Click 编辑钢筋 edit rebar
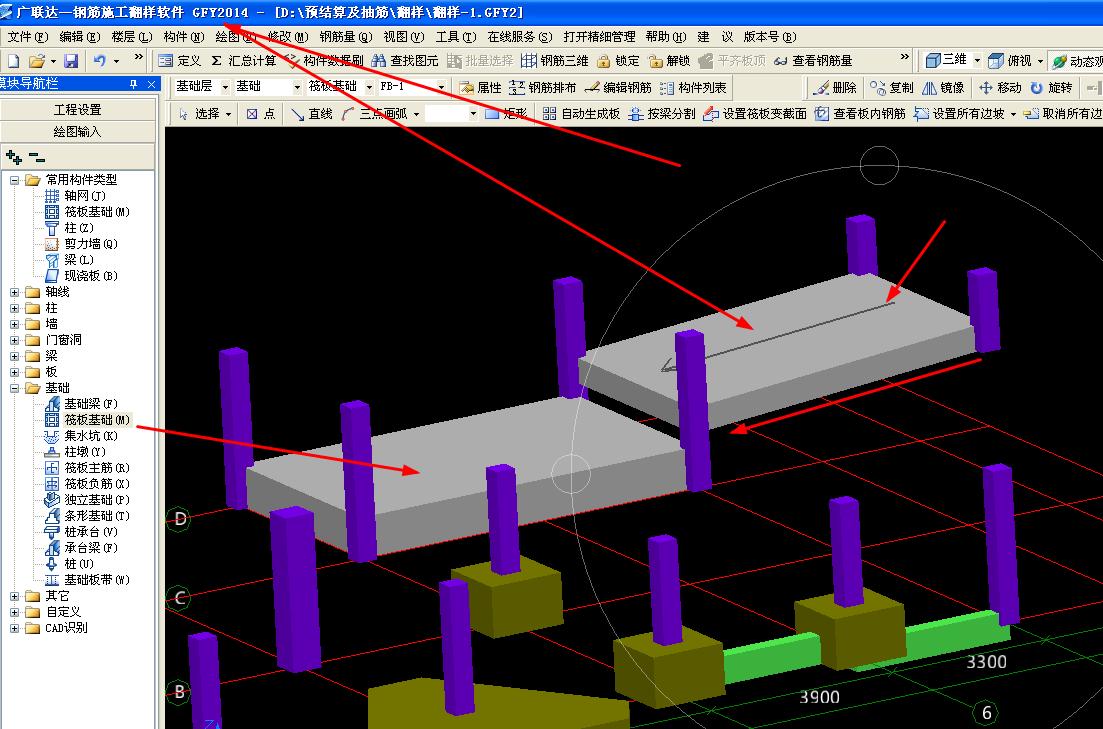 pyautogui.click(x=618, y=87)
